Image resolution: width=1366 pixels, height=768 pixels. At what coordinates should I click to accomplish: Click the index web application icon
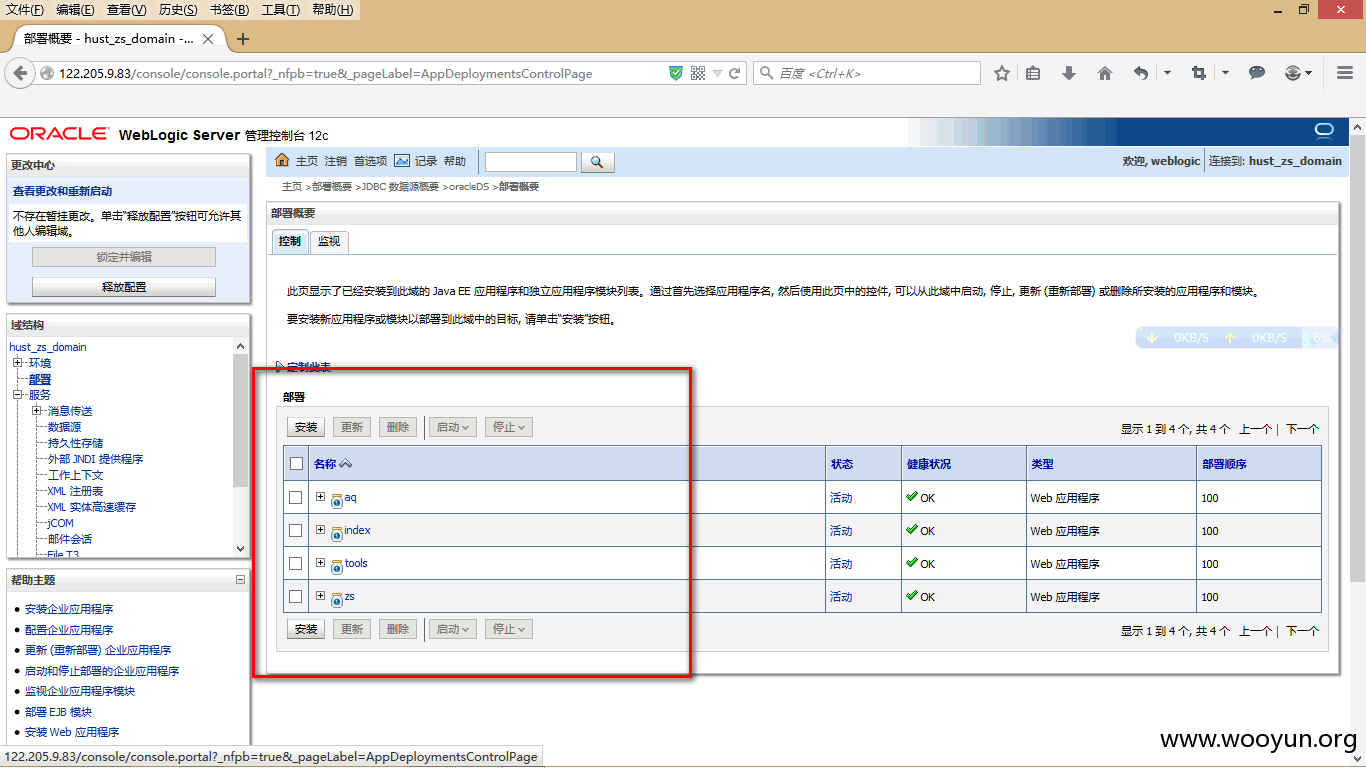[x=337, y=533]
